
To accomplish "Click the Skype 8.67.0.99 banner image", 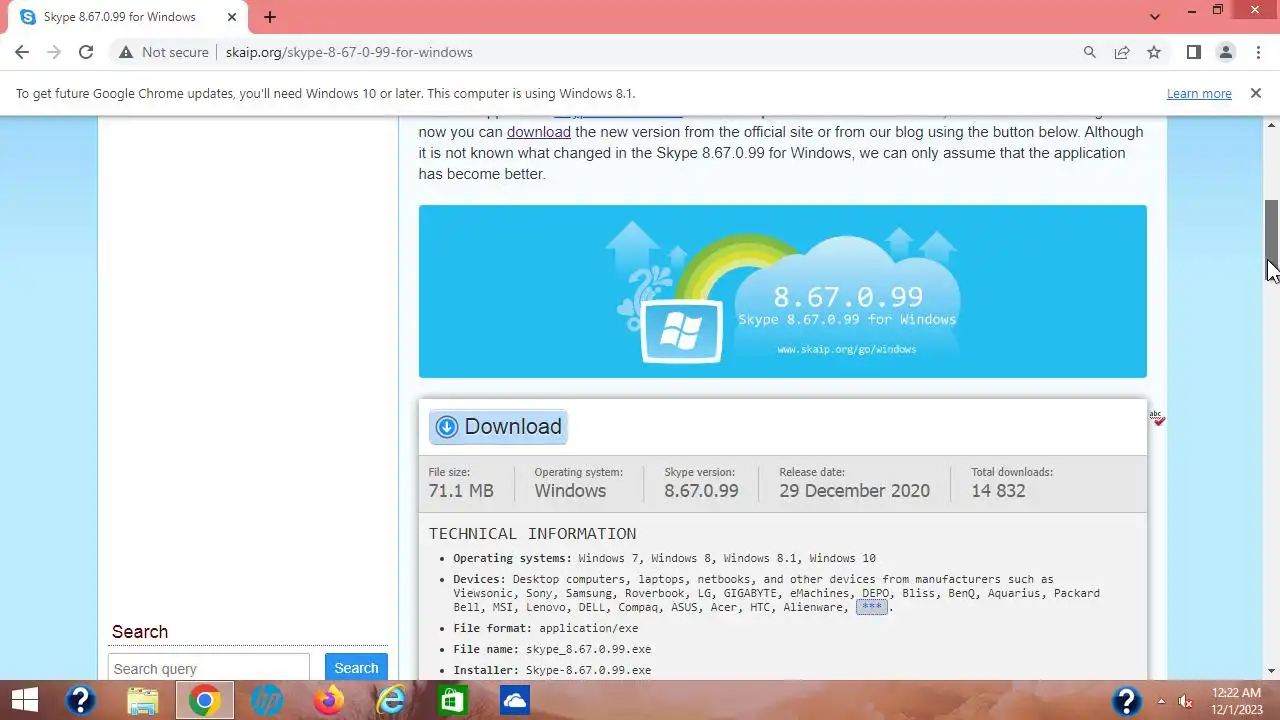I will [782, 291].
